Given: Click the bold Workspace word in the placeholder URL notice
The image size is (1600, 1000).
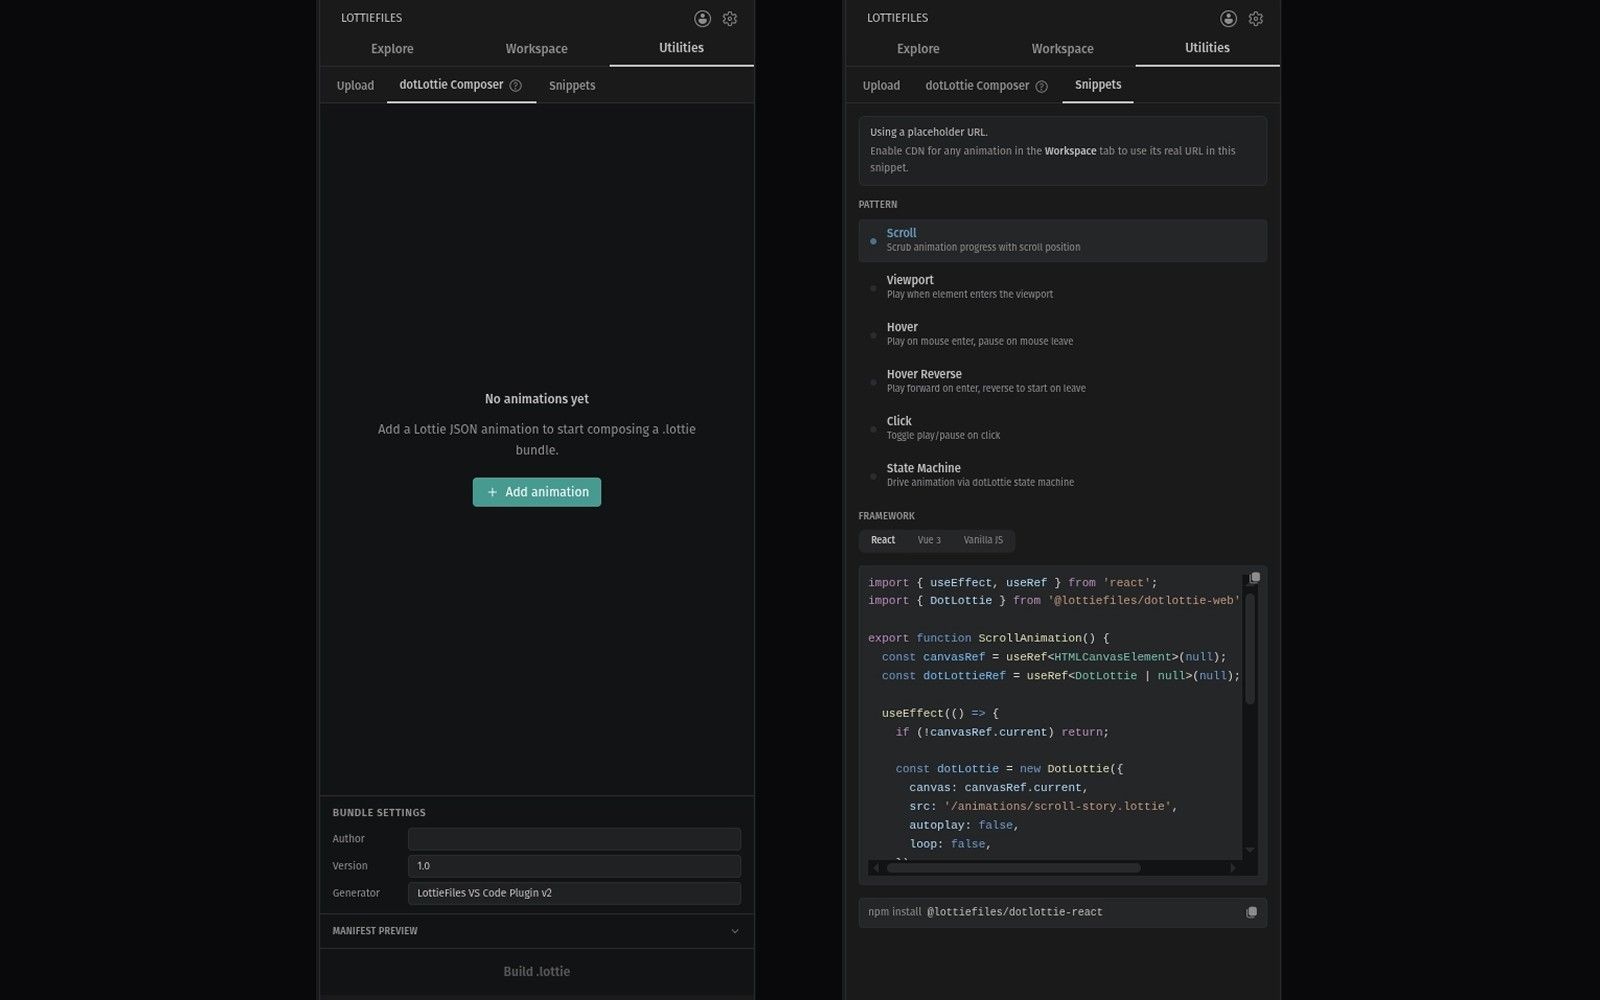Looking at the screenshot, I should [x=1070, y=151].
